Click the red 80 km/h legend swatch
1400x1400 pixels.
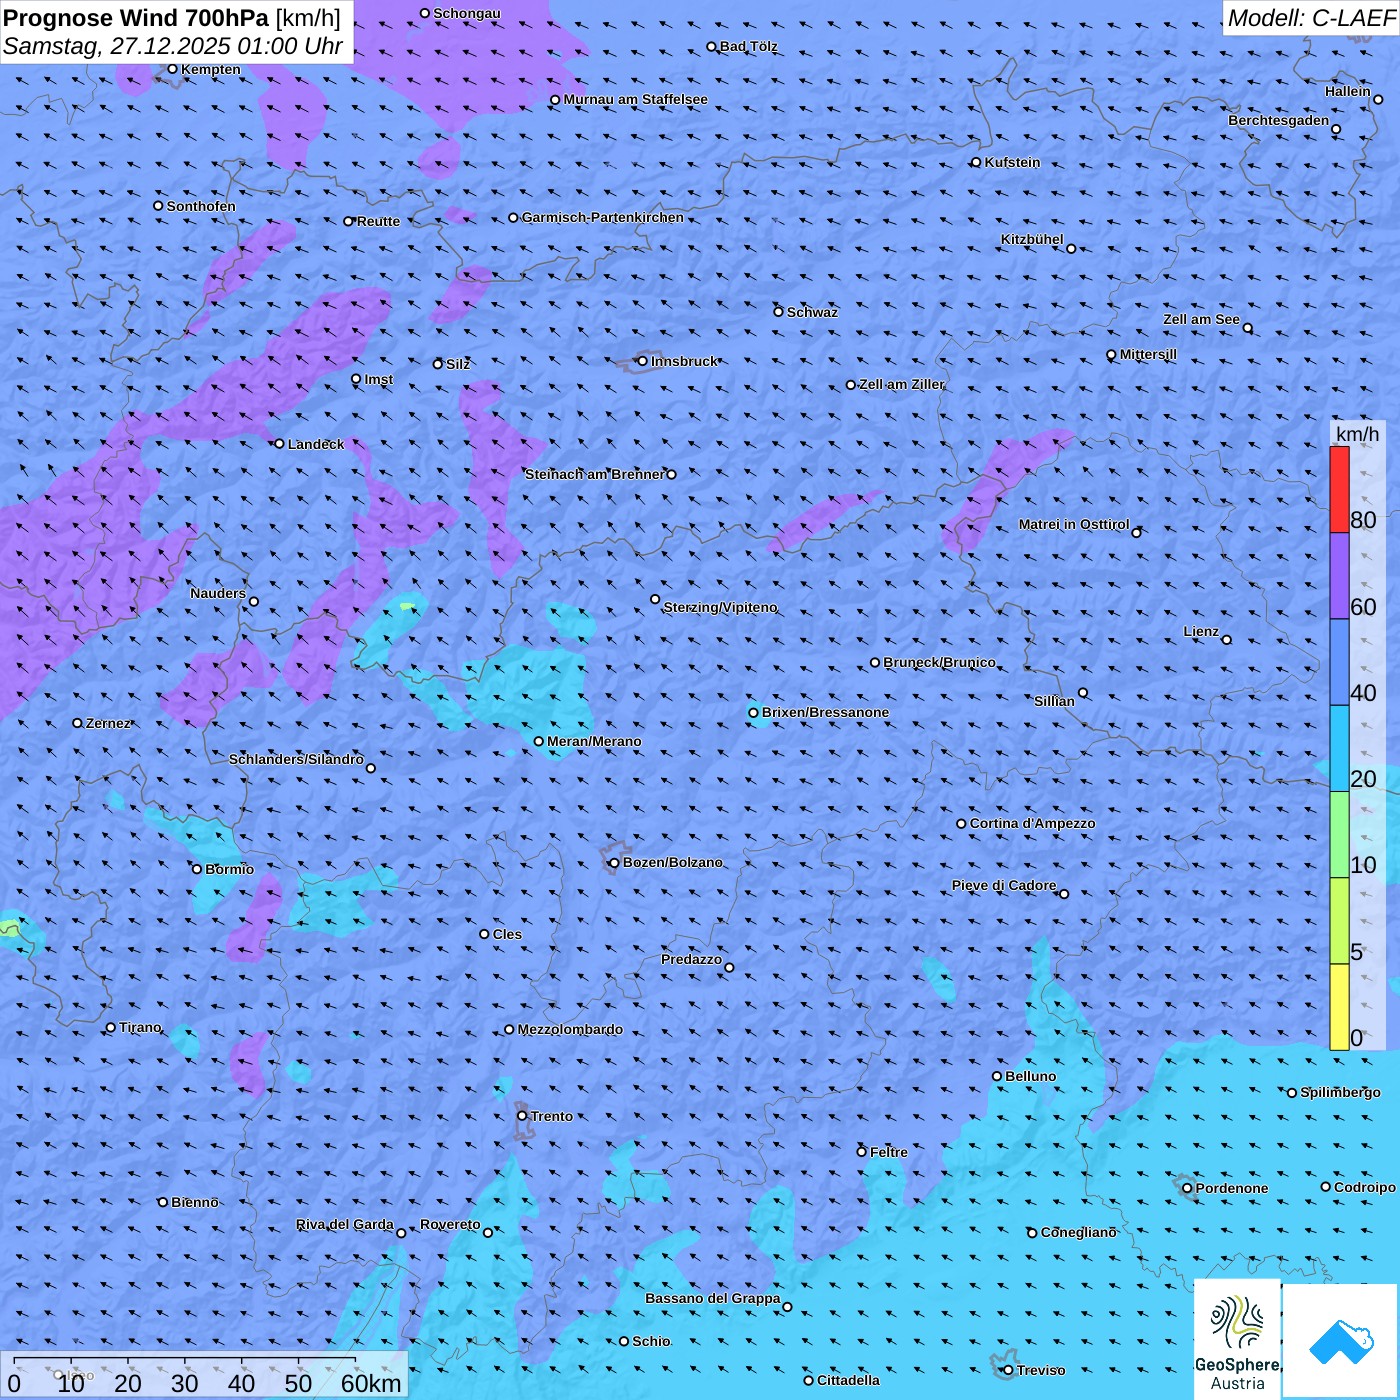coord(1339,489)
